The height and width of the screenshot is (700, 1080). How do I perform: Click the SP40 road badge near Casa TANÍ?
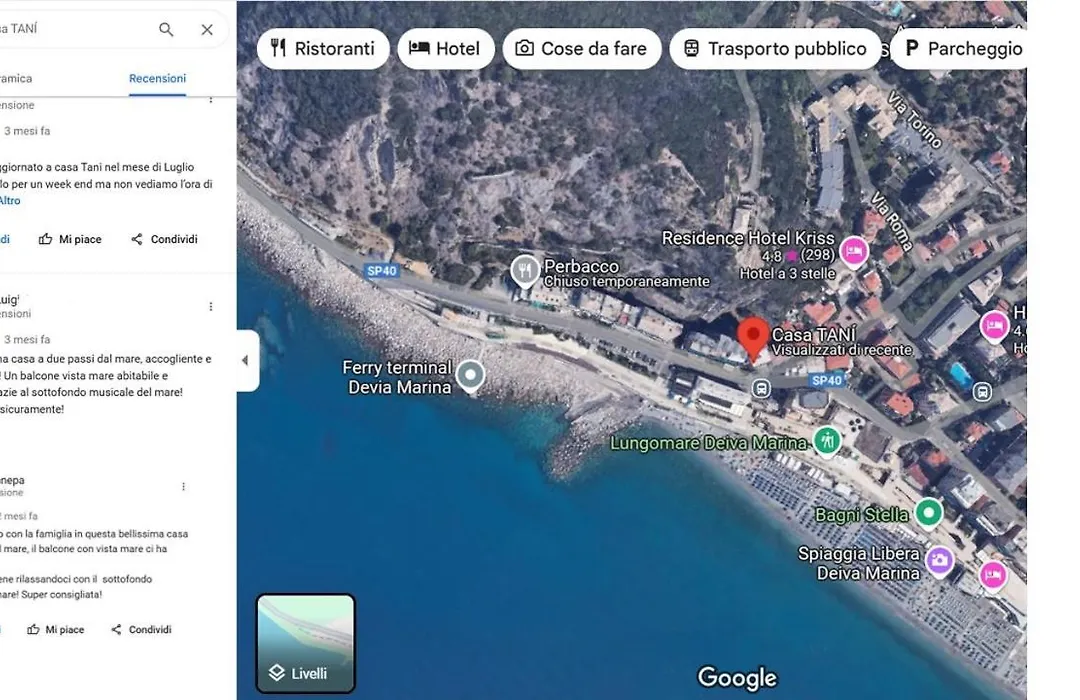827,380
